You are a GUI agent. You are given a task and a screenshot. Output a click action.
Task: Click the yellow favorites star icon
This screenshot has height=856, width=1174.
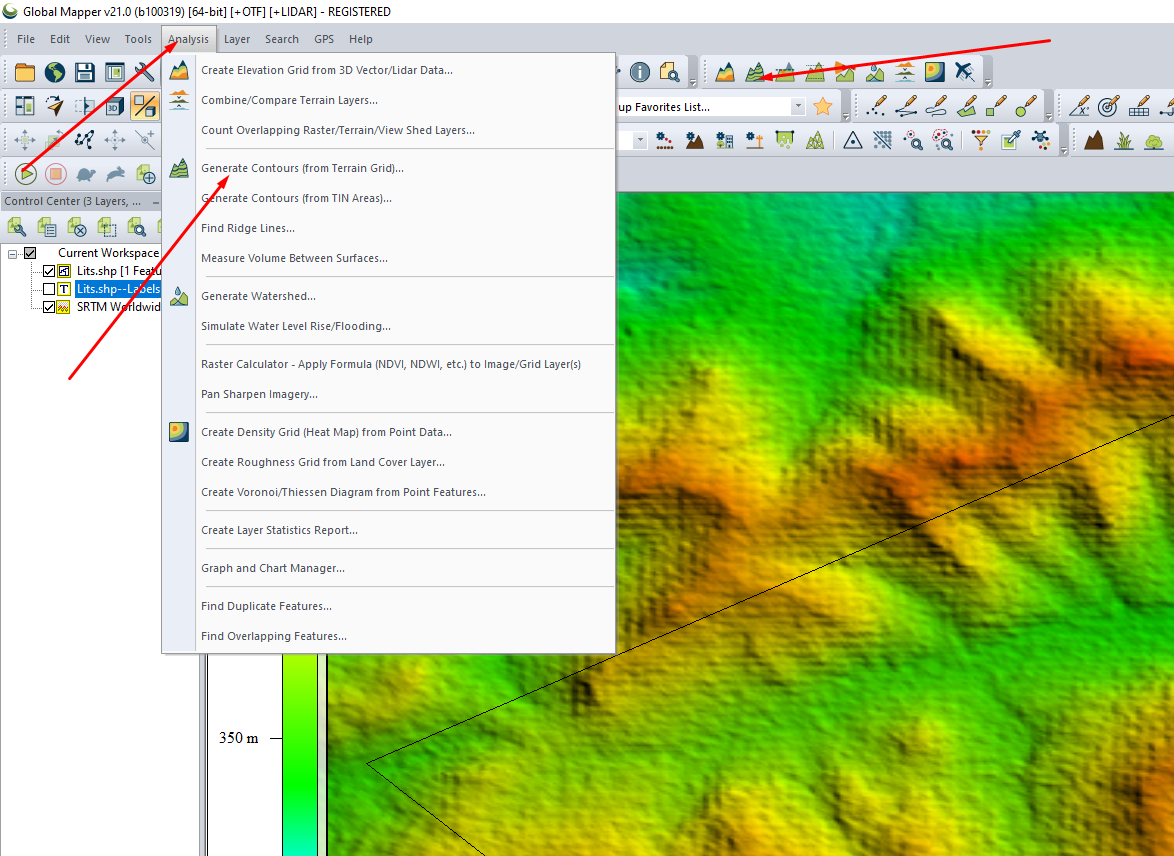pos(823,106)
